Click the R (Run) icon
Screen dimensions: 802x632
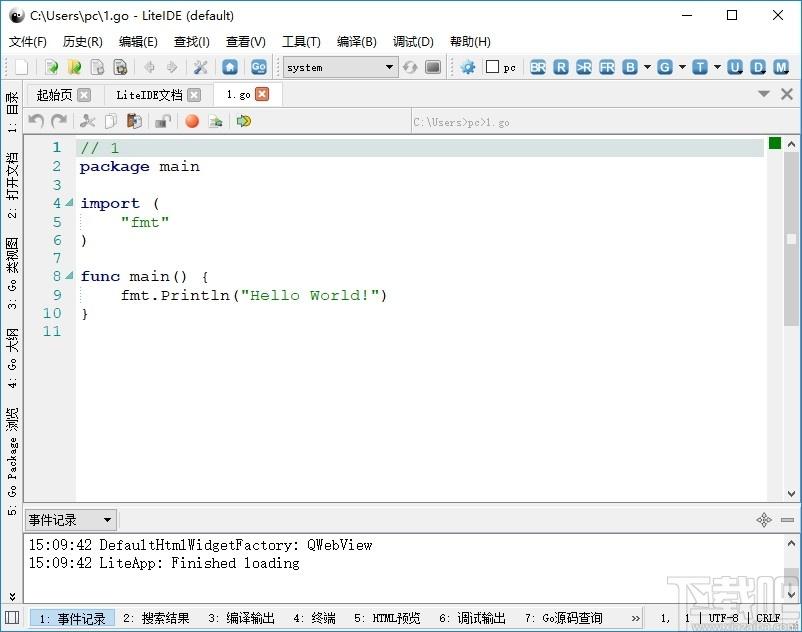[561, 67]
